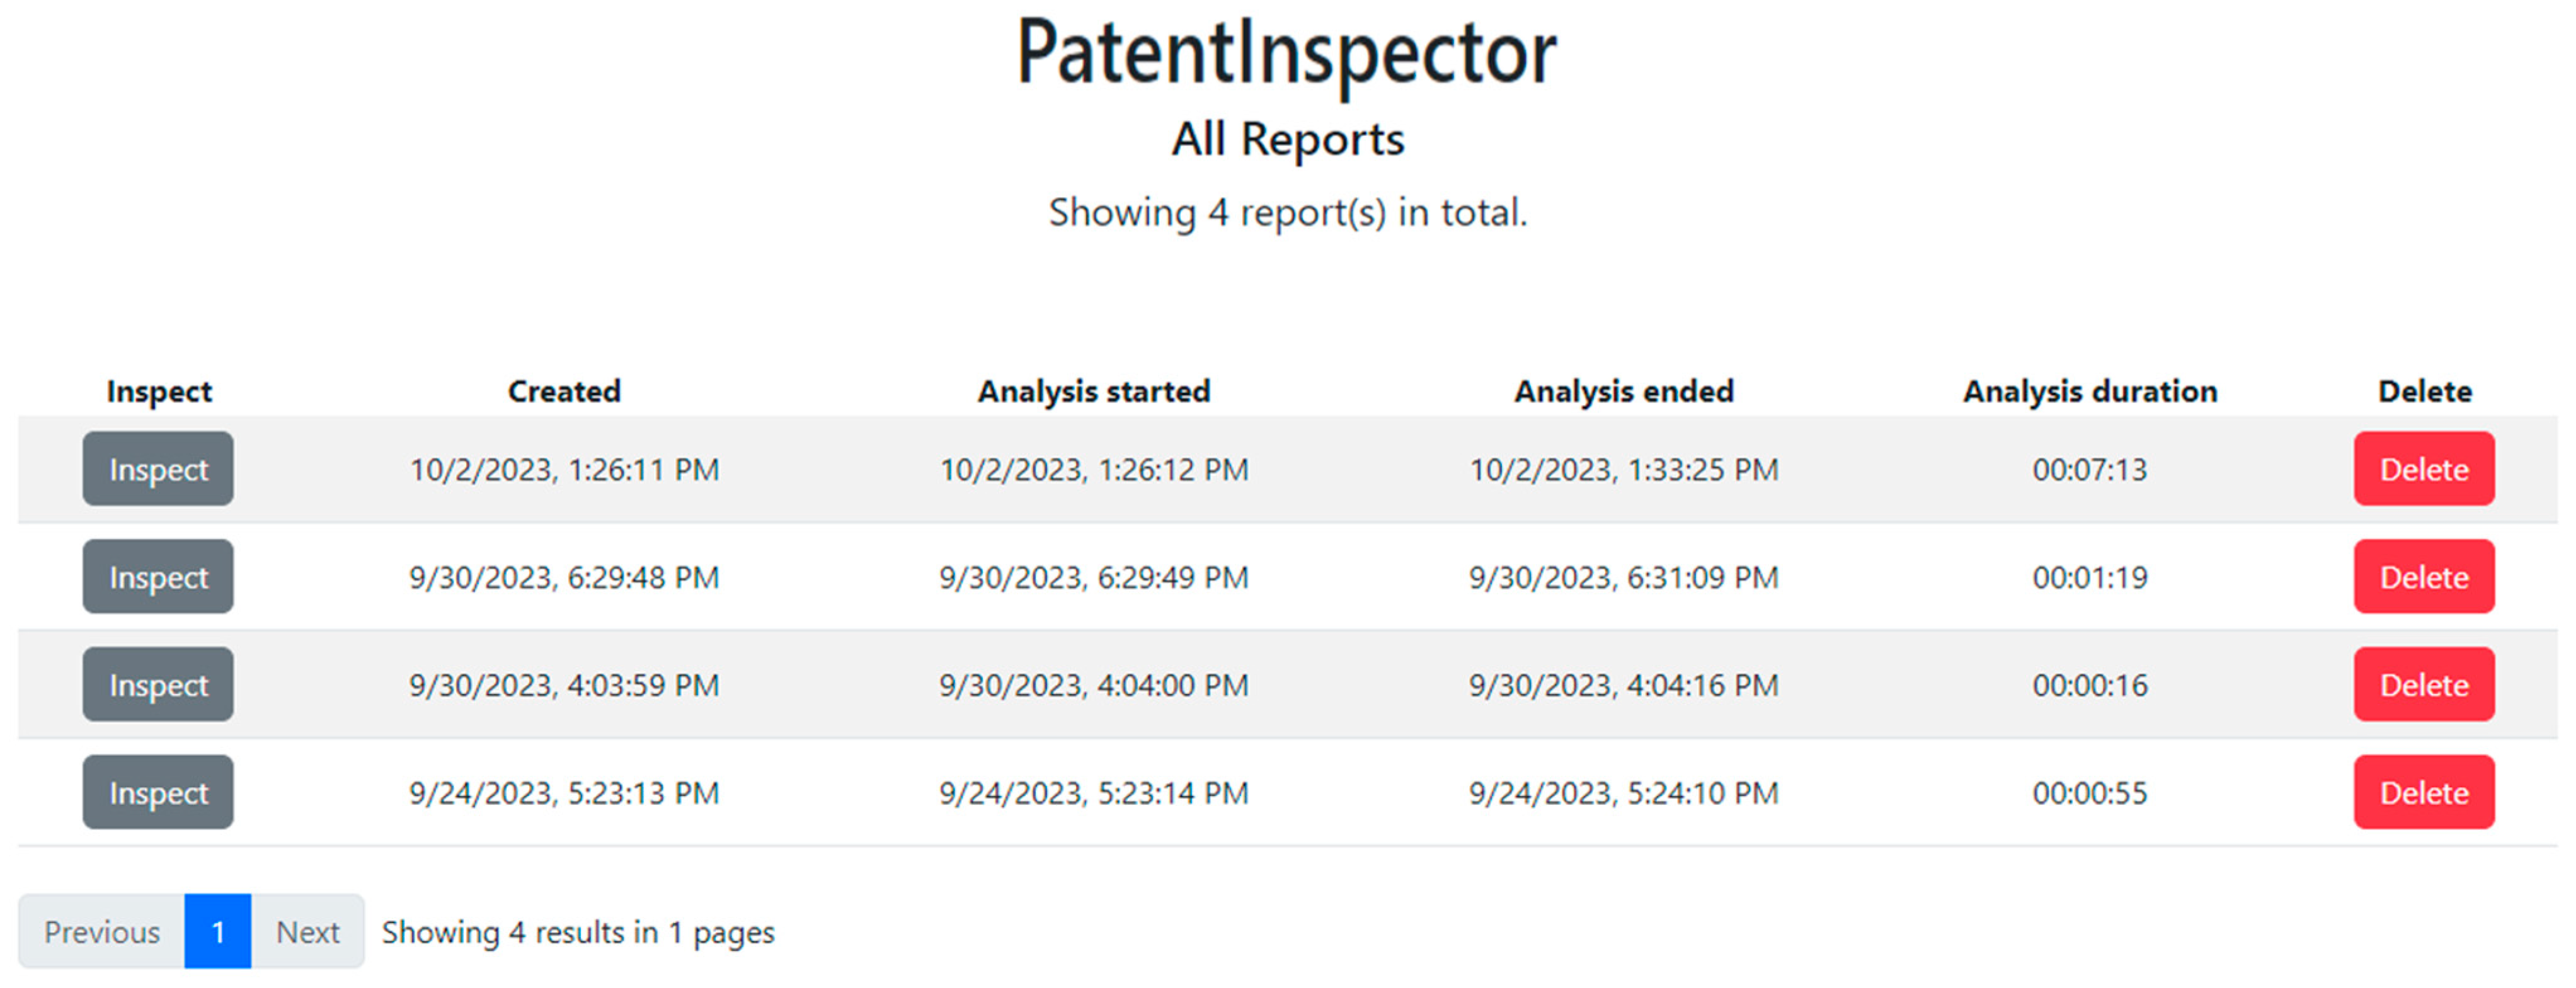Delete the report from 9/24/2023

pos(2423,792)
